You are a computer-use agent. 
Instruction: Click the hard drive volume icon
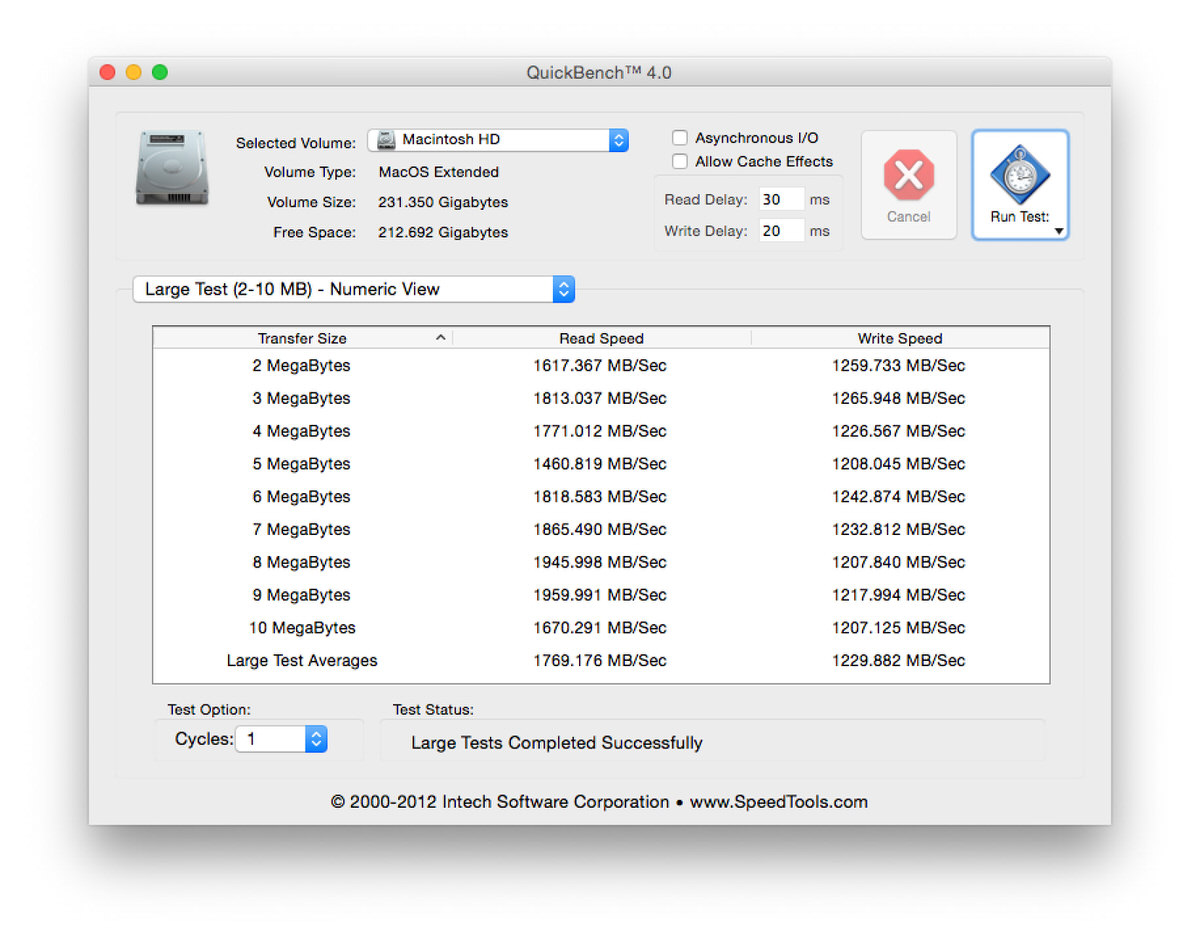click(172, 168)
